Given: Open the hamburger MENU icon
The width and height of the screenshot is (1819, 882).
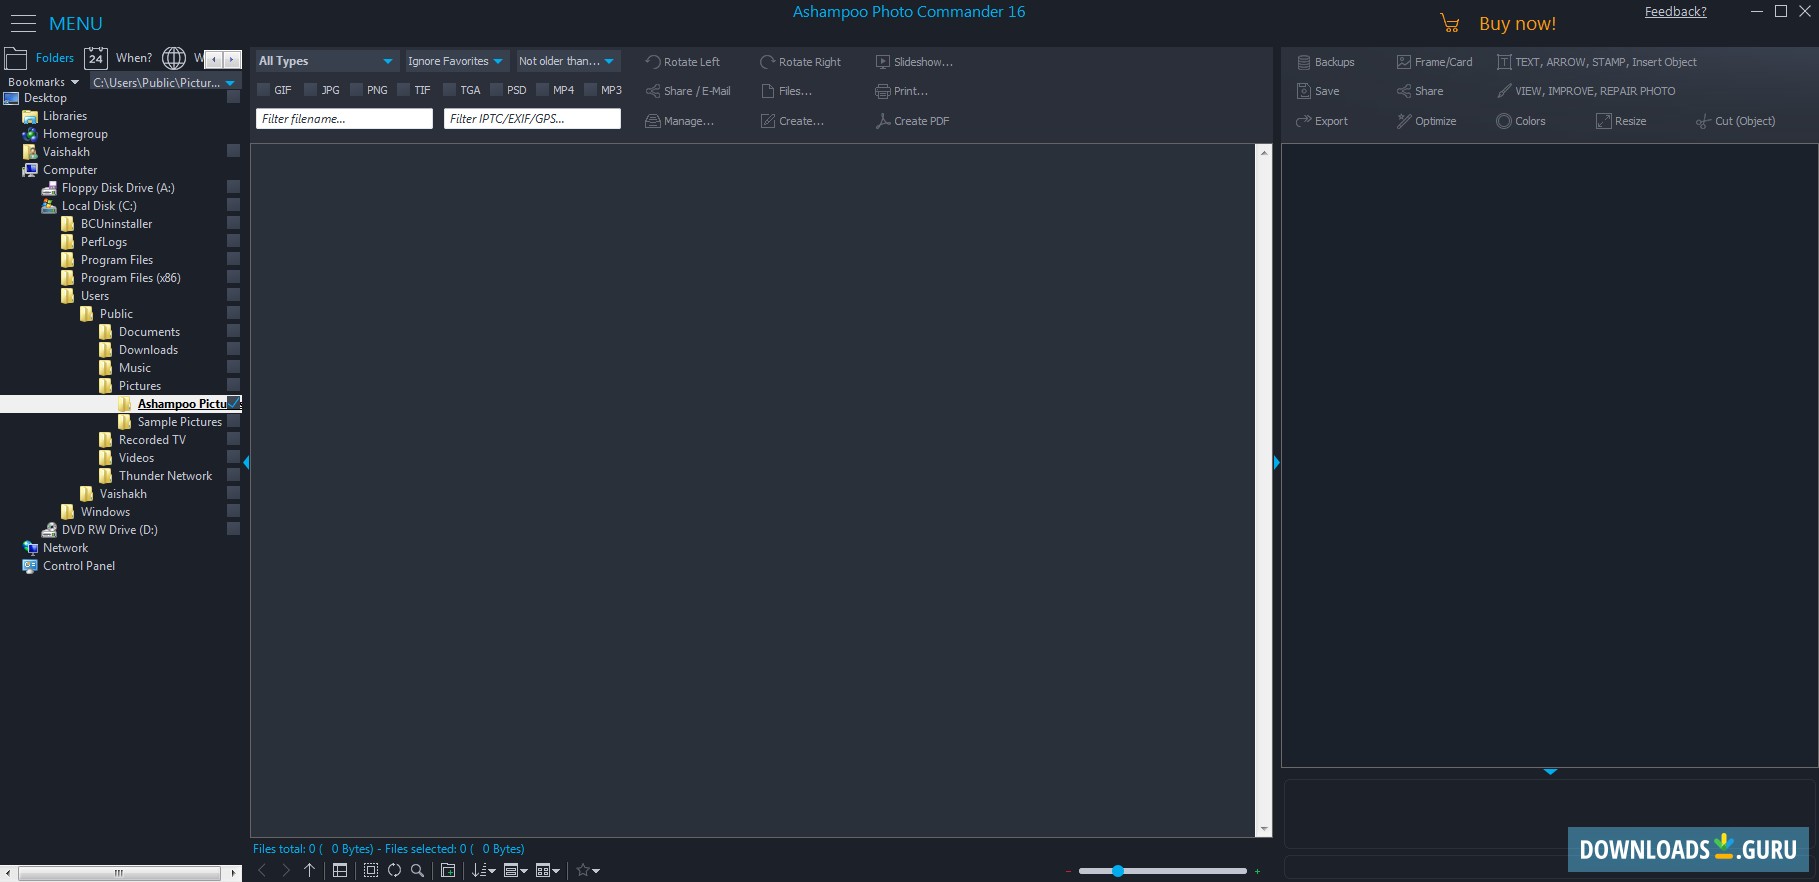Looking at the screenshot, I should pyautogui.click(x=22, y=23).
